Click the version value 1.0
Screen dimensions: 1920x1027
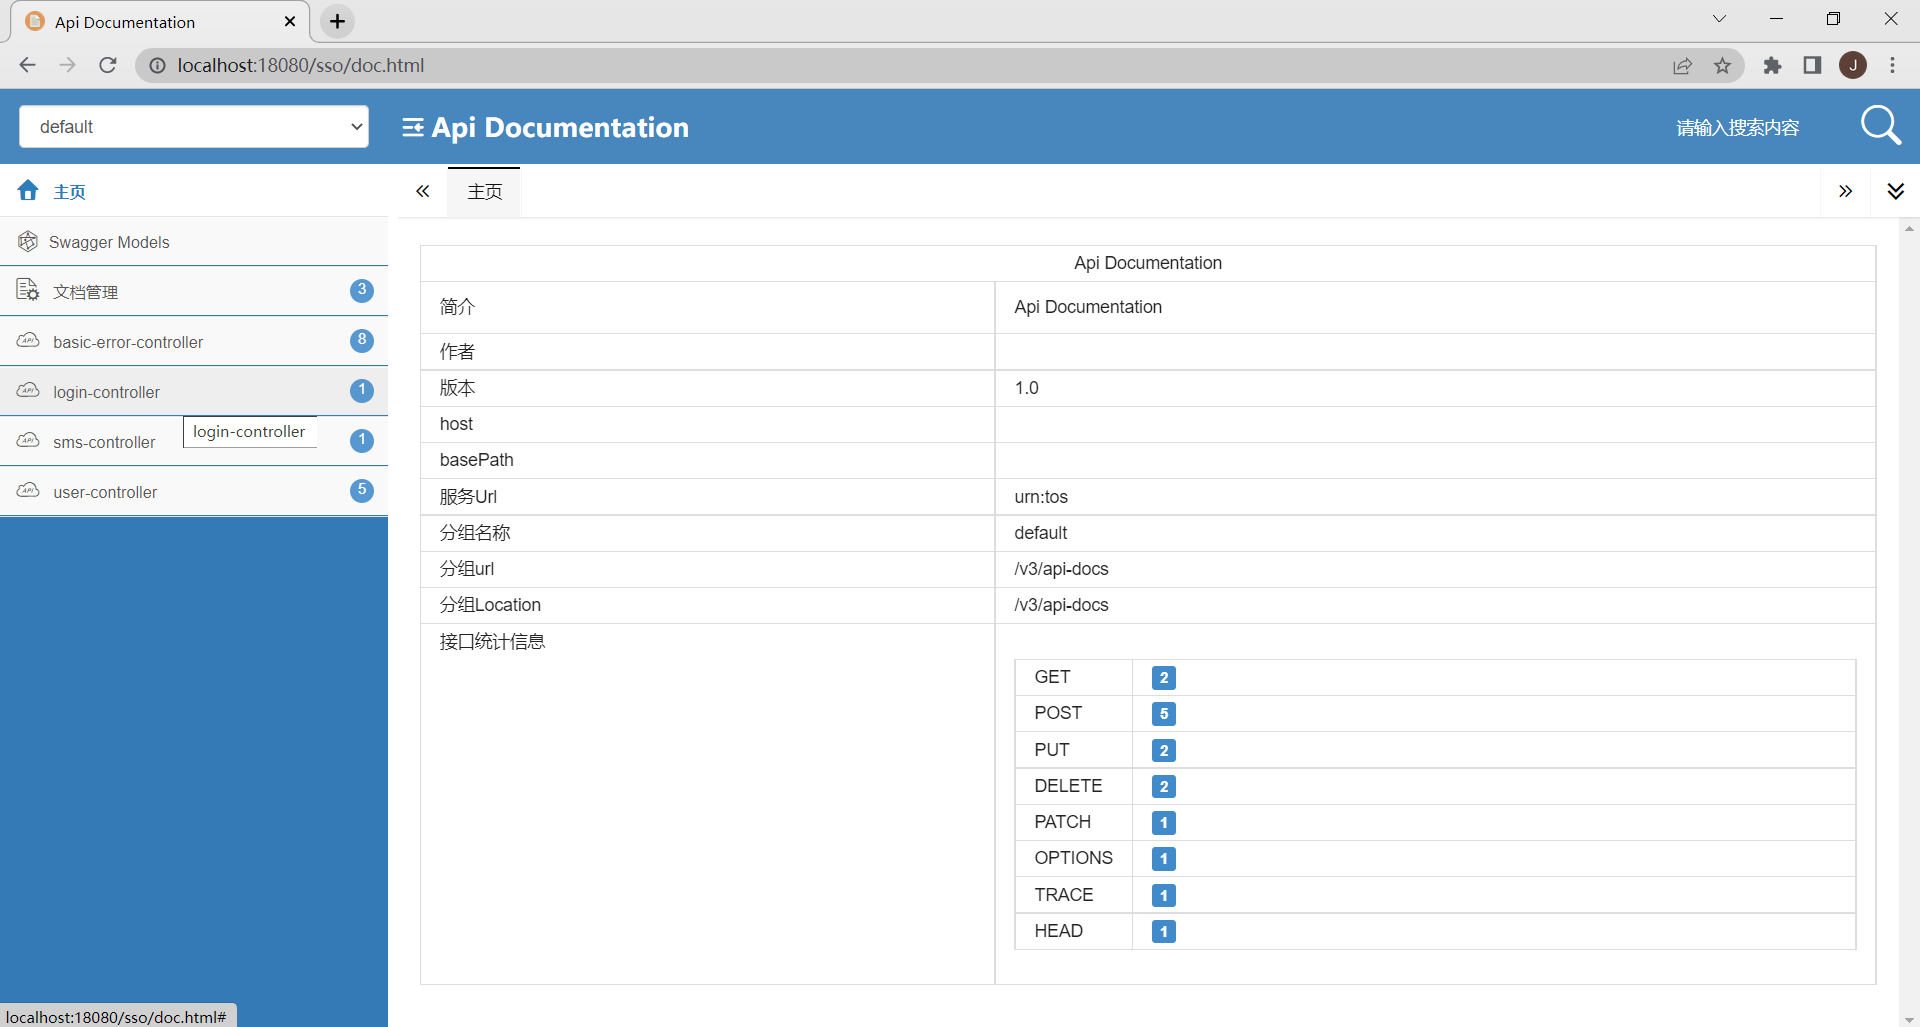coord(1026,388)
